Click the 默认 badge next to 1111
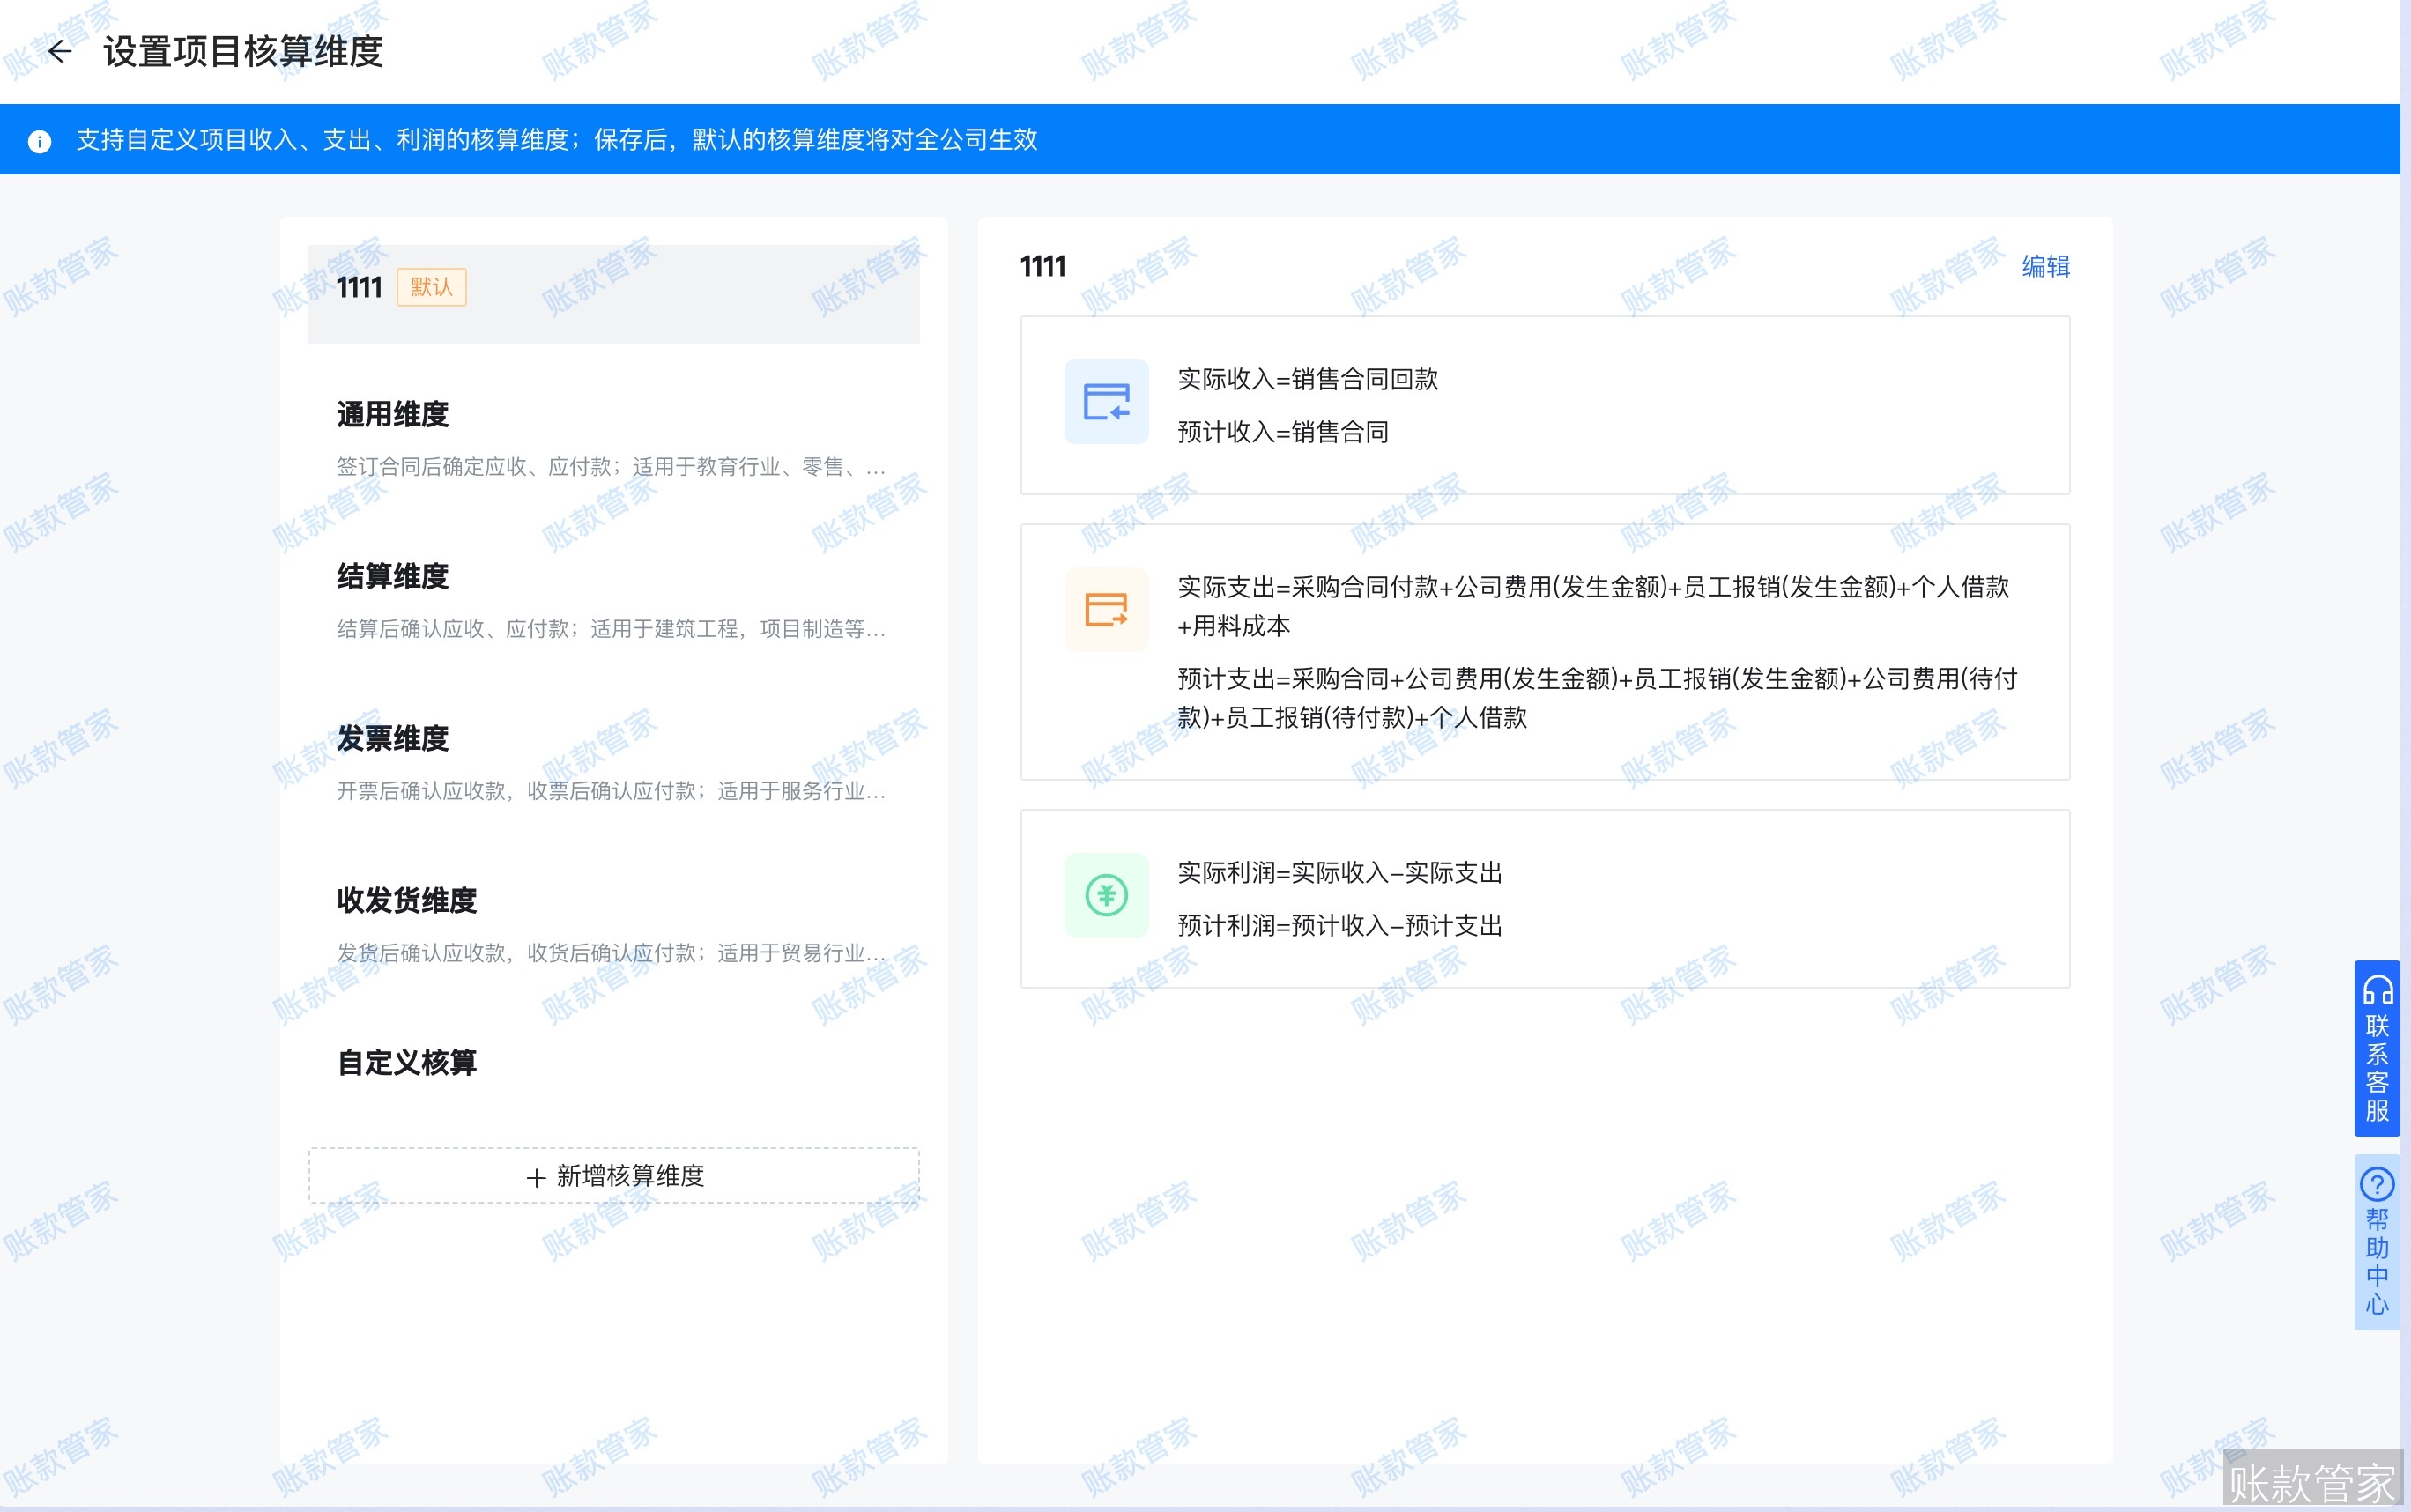Image resolution: width=2411 pixels, height=1512 pixels. click(x=430, y=287)
